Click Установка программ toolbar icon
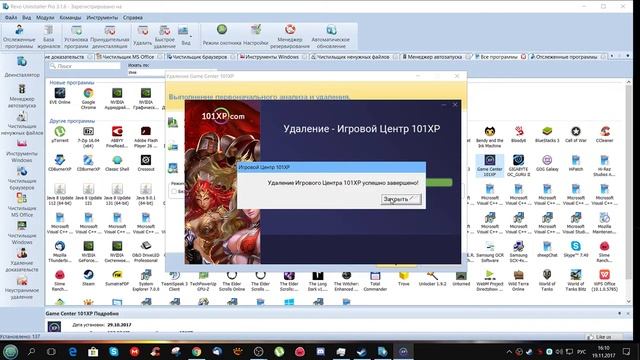Viewport: 640px width, 360px height. coord(76,37)
